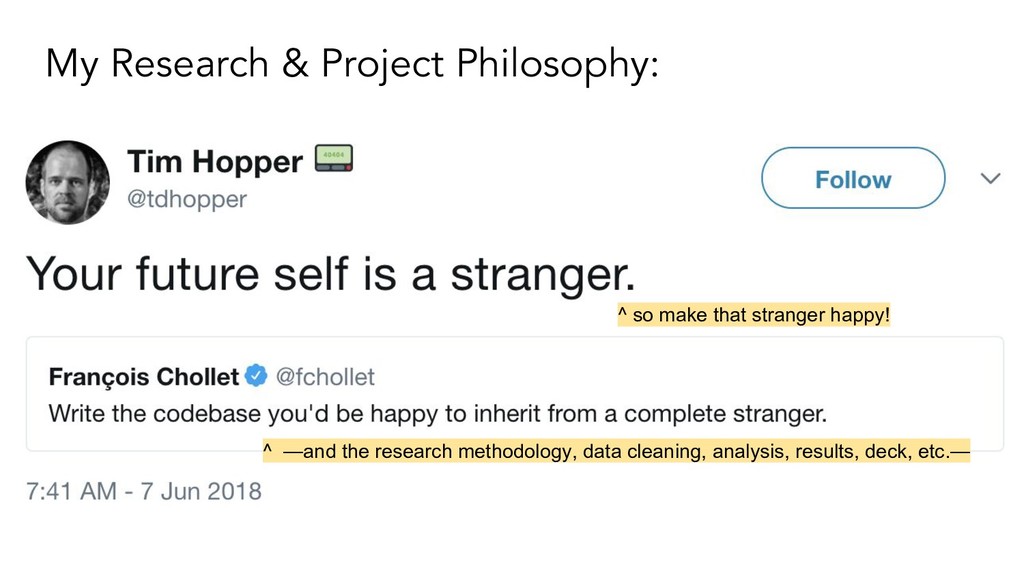Open the François Chollet name link
This screenshot has height=576, width=1024.
(x=144, y=377)
